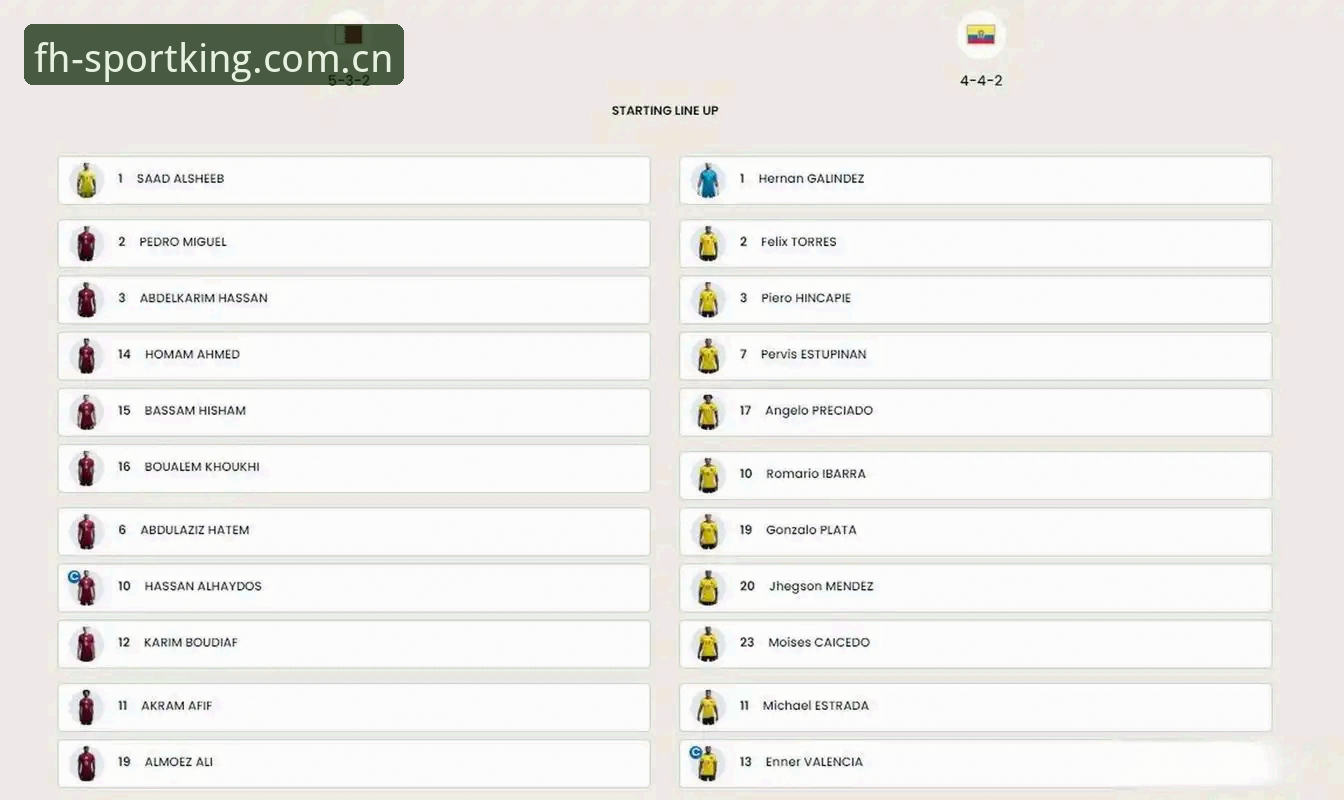Click the captain badge next to Enner Valencia
The width and height of the screenshot is (1344, 800).
click(696, 752)
